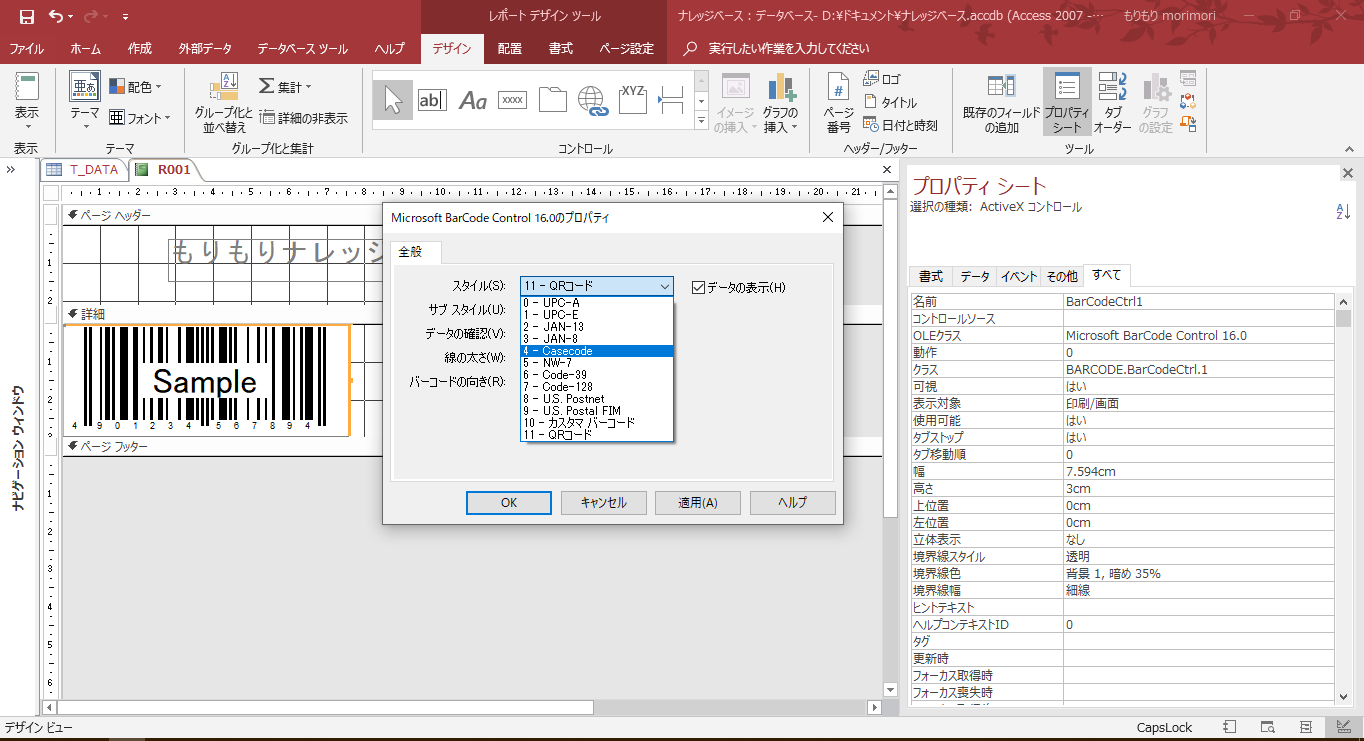Close the BarCode Control properties dialog
This screenshot has height=741, width=1364.
[x=827, y=217]
